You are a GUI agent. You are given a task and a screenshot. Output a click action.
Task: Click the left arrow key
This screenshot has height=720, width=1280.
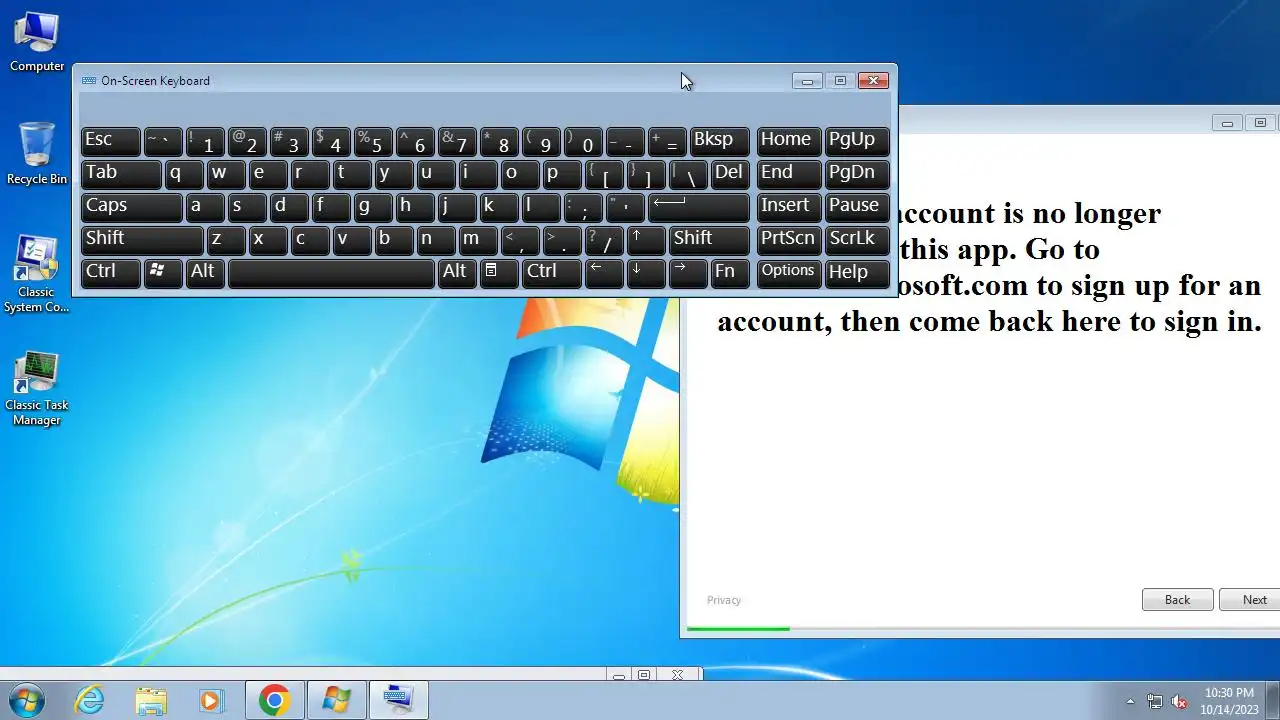coord(604,273)
